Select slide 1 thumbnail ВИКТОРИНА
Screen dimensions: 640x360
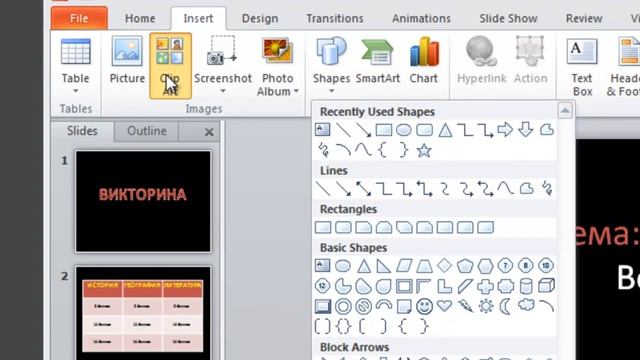click(x=143, y=201)
